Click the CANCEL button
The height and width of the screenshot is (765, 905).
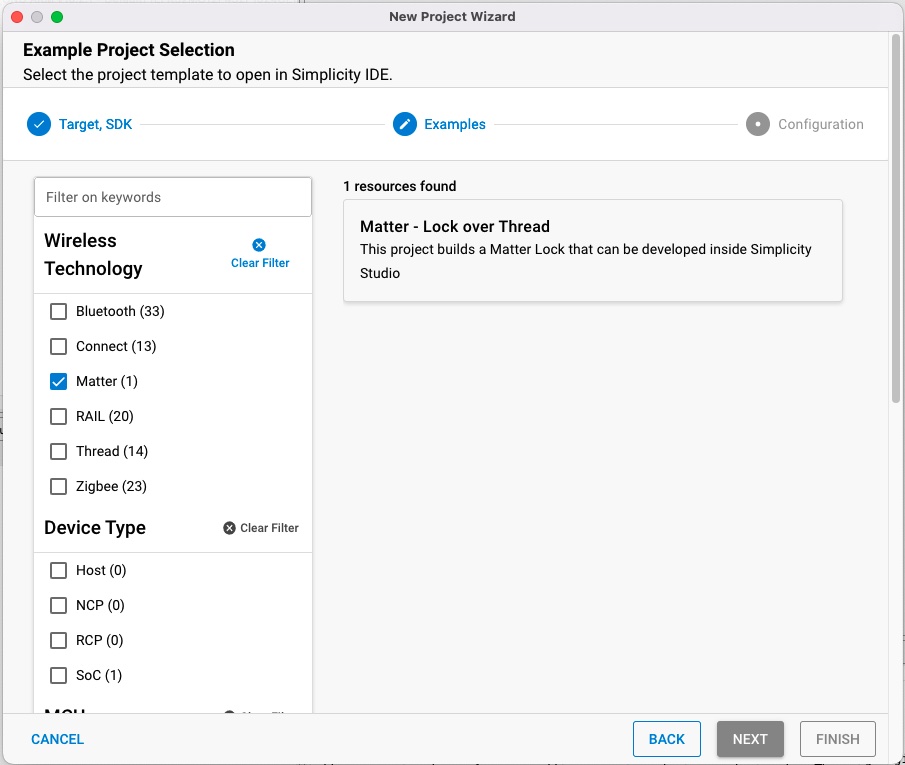(x=57, y=739)
